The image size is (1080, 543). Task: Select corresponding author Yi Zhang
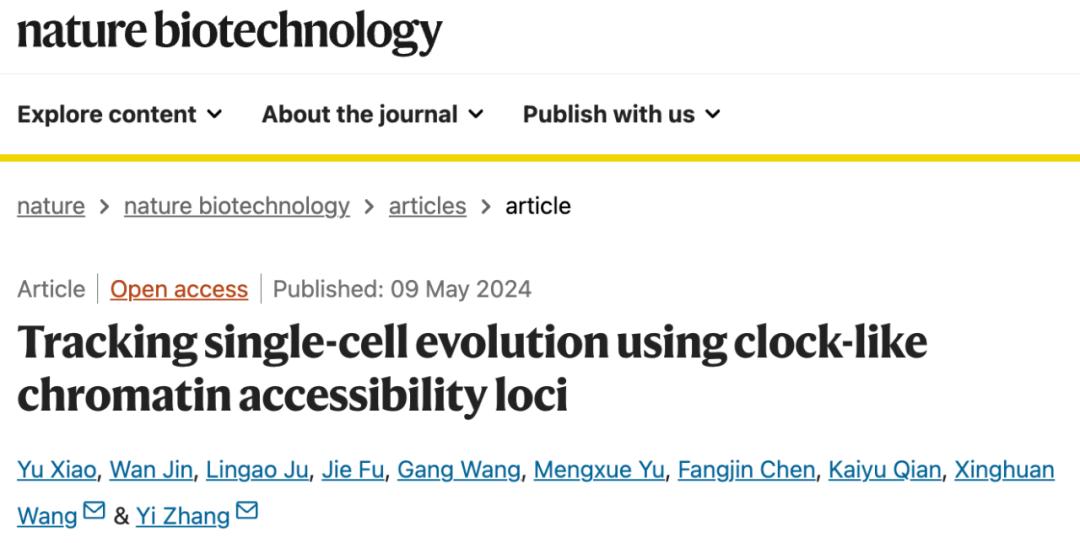pos(183,516)
